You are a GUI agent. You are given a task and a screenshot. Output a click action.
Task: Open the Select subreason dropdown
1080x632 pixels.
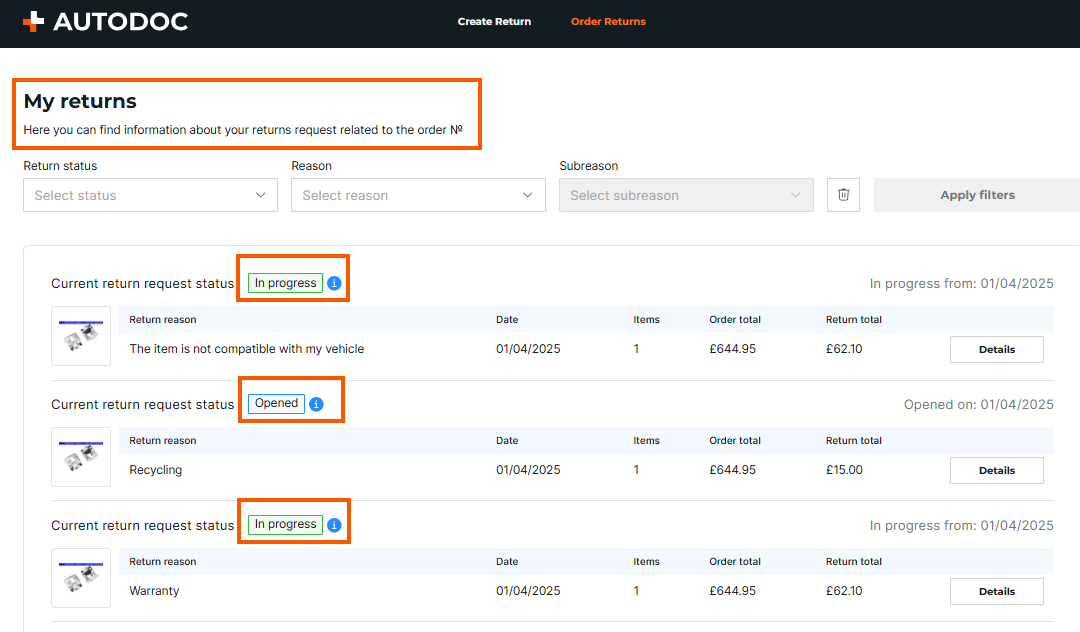pyautogui.click(x=686, y=195)
